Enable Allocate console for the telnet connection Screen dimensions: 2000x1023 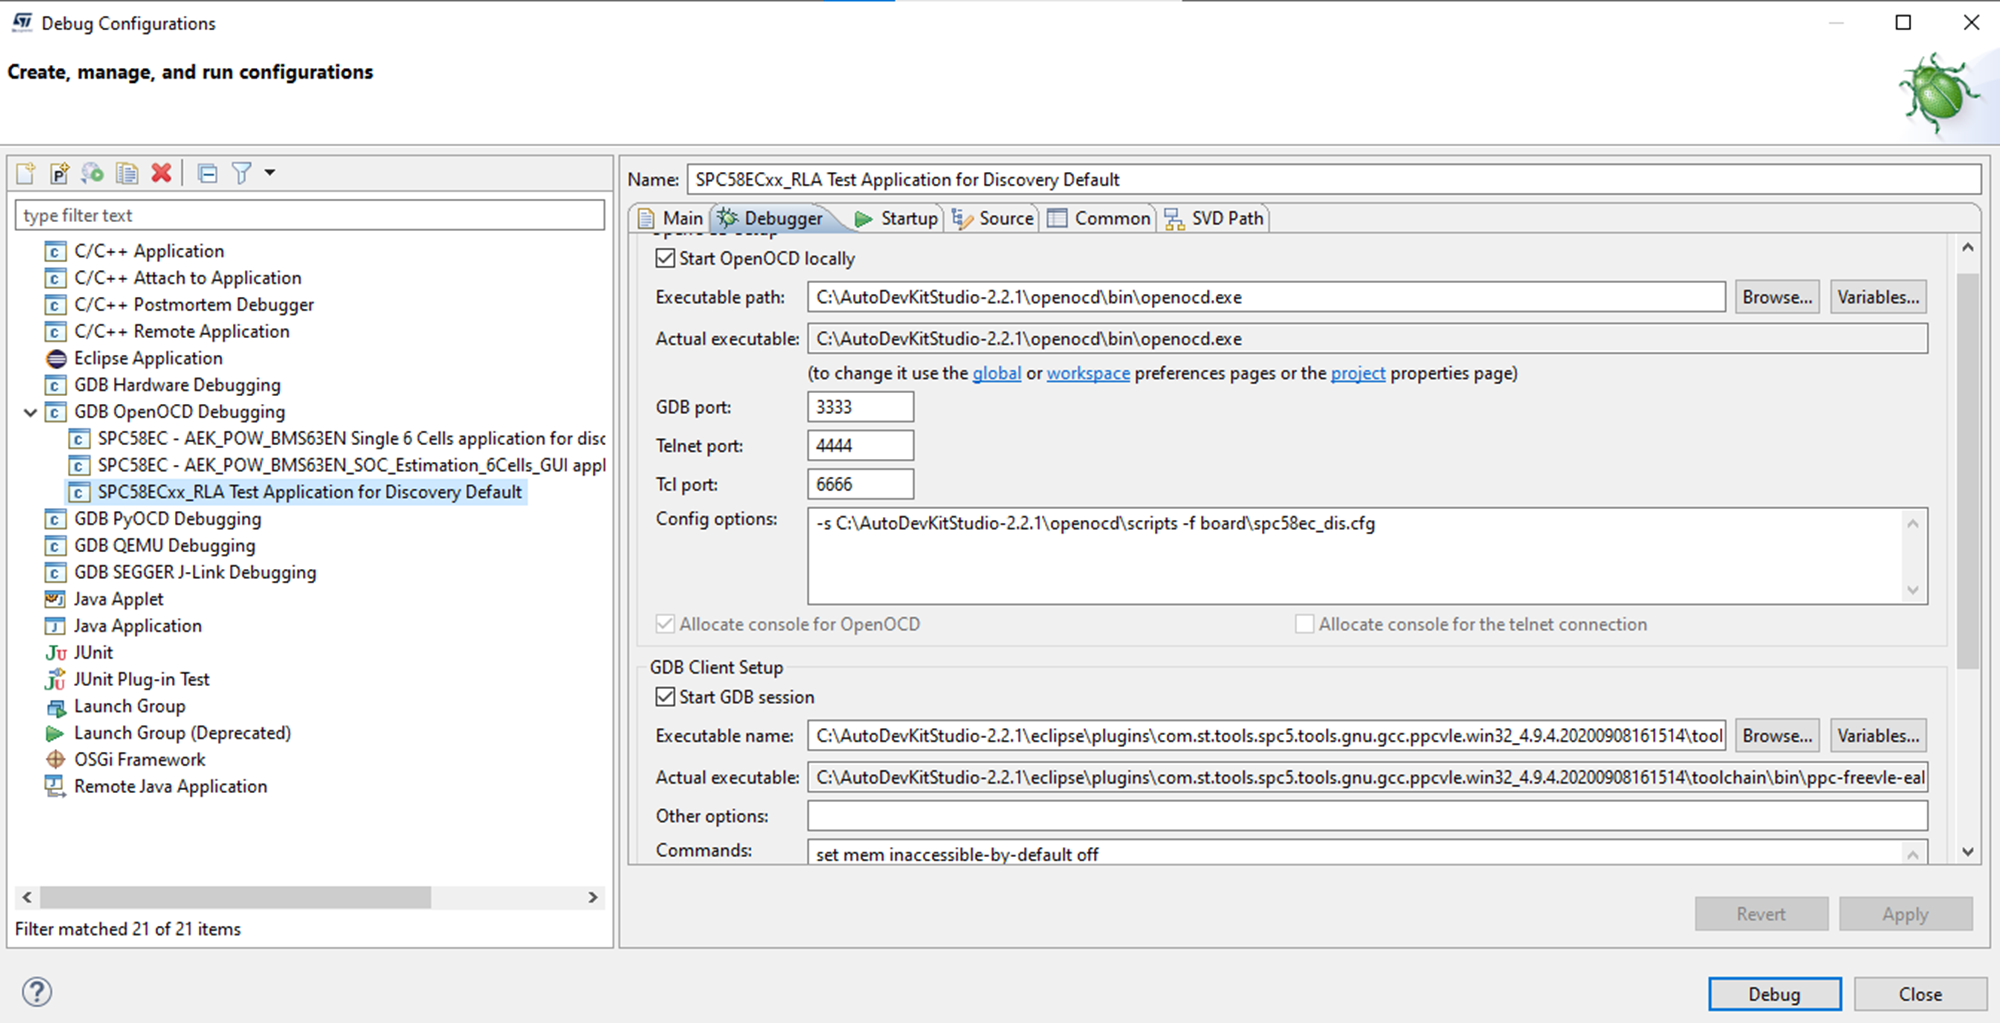[x=1304, y=623]
